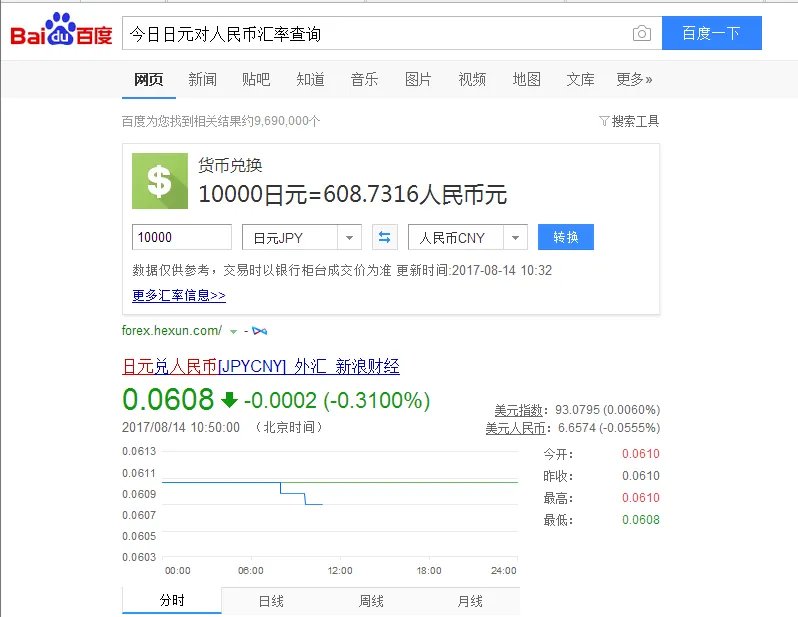Click the camera image search icon

pos(641,34)
